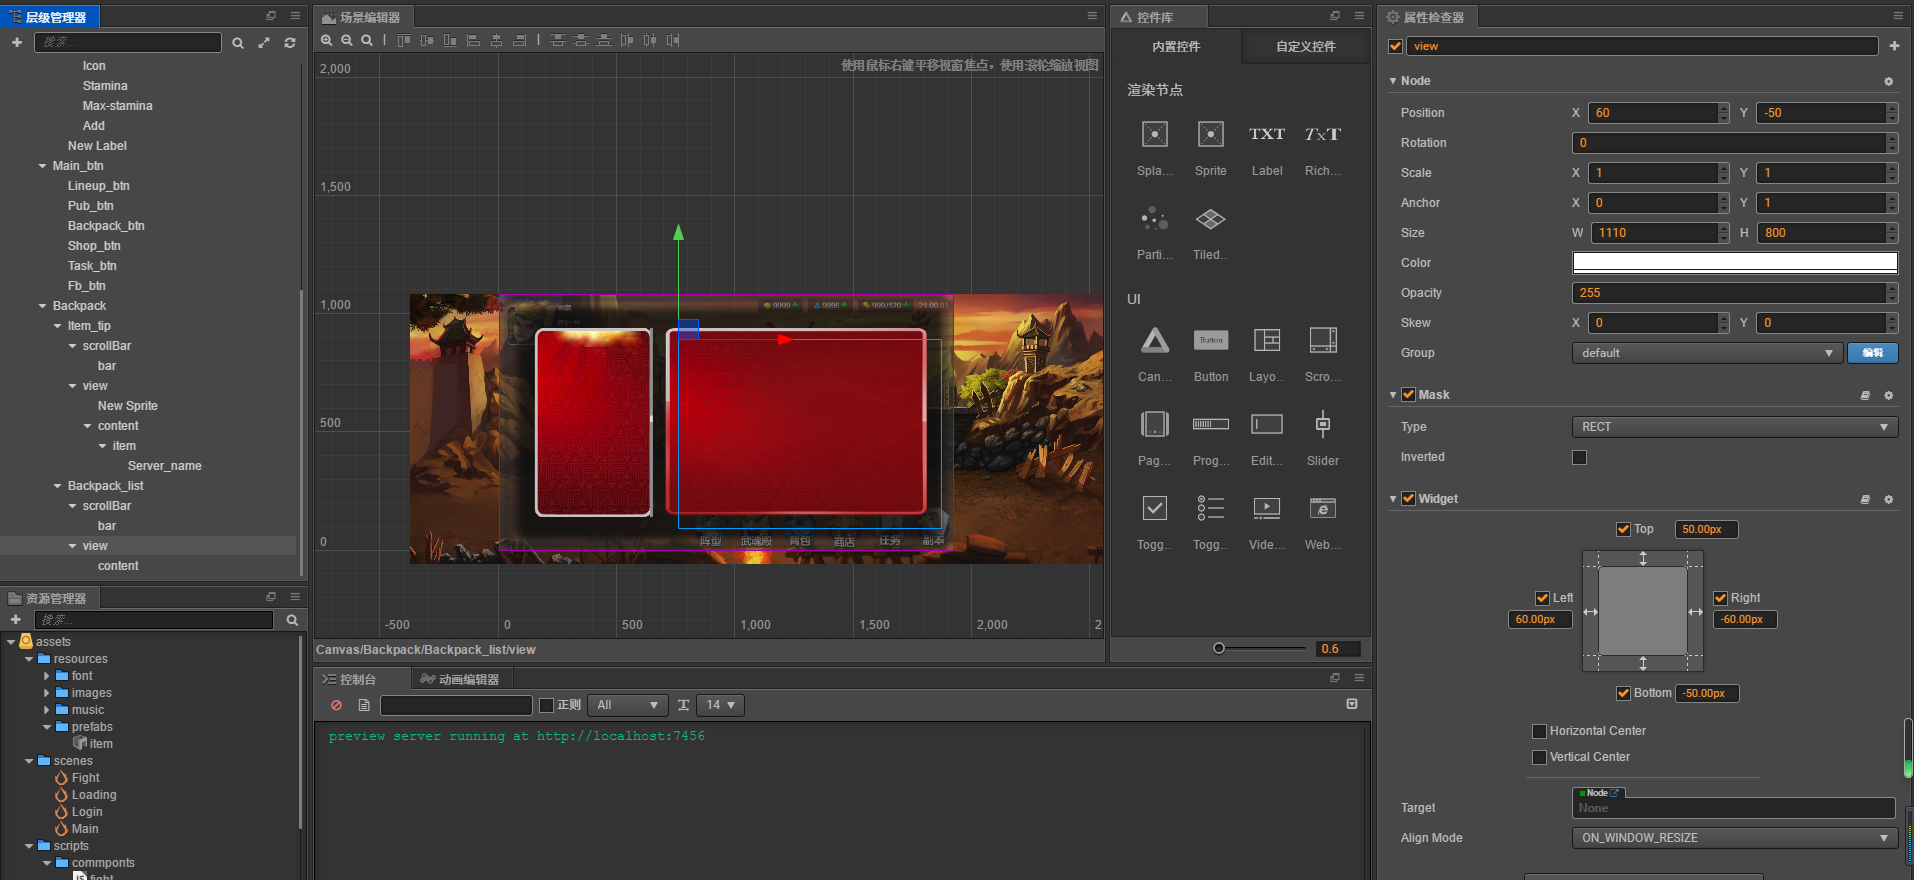Pick the Slider widget icon
This screenshot has height=880, width=1914.
(1322, 425)
